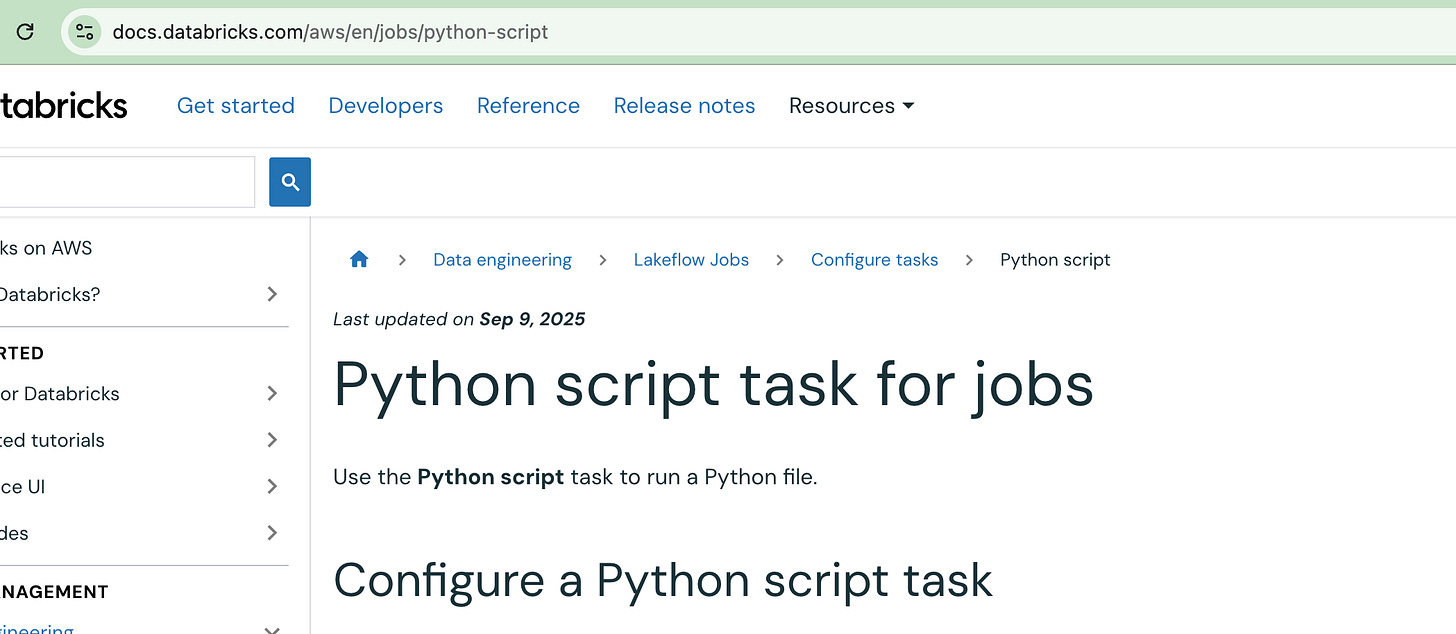
Task: Navigate to Data engineering breadcrumb
Action: click(x=502, y=260)
